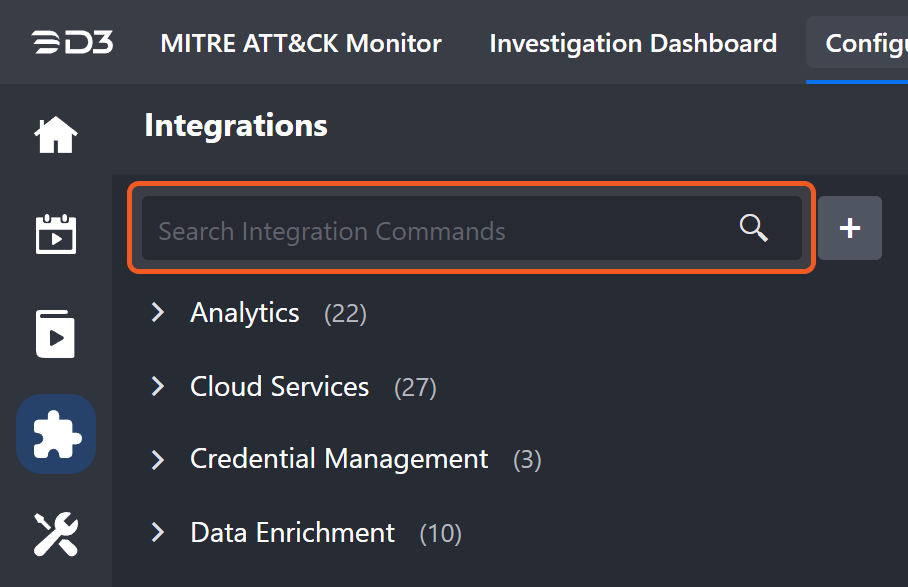Expand the Analytics chevron arrow
908x587 pixels.
(157, 313)
